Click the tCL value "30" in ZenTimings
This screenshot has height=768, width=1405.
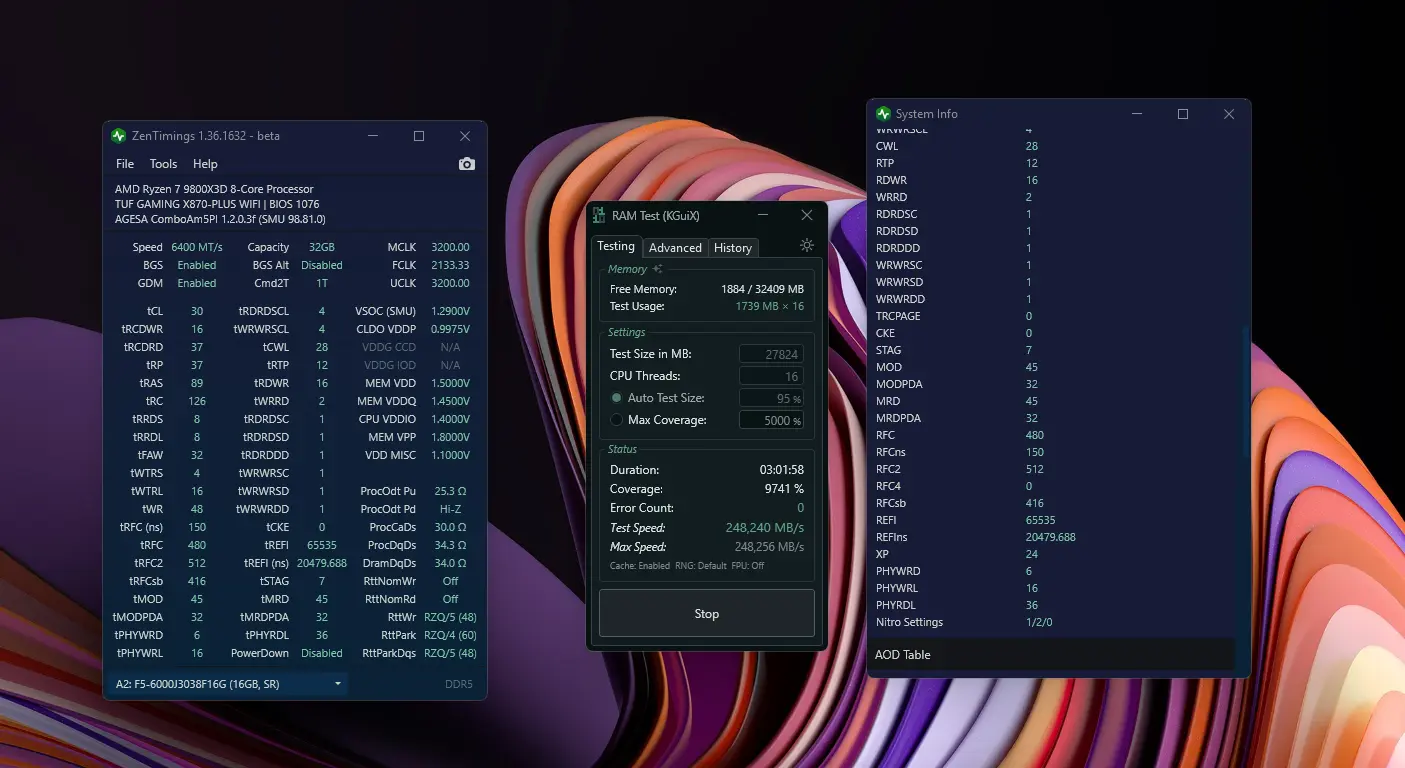197,311
